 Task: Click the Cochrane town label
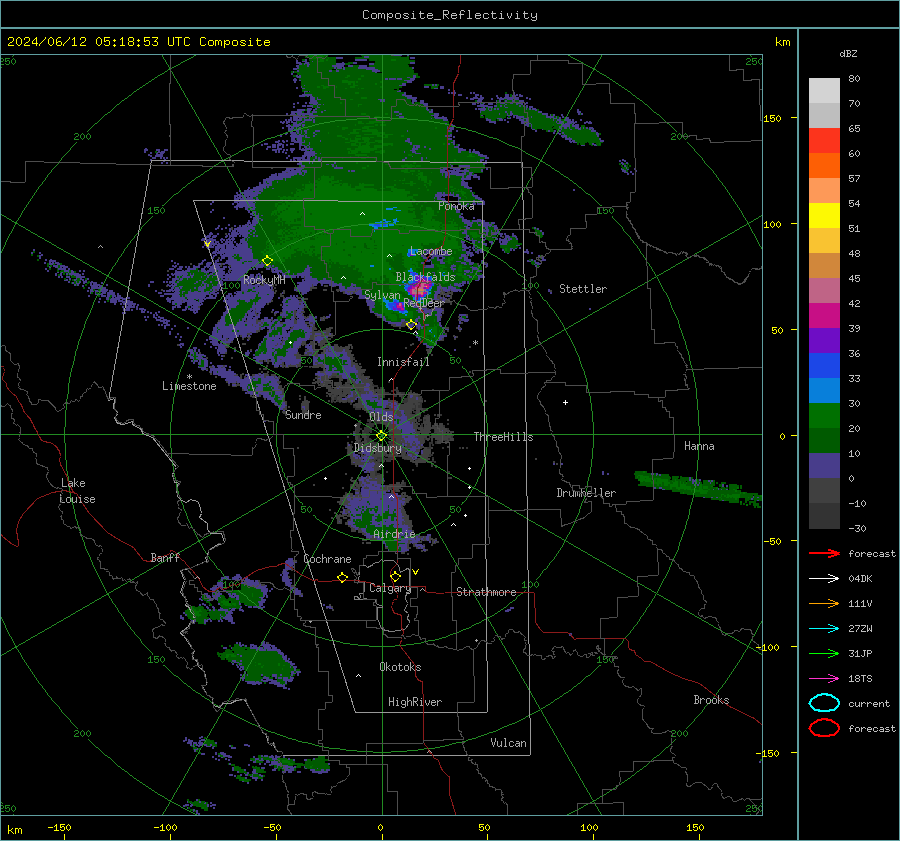327,559
